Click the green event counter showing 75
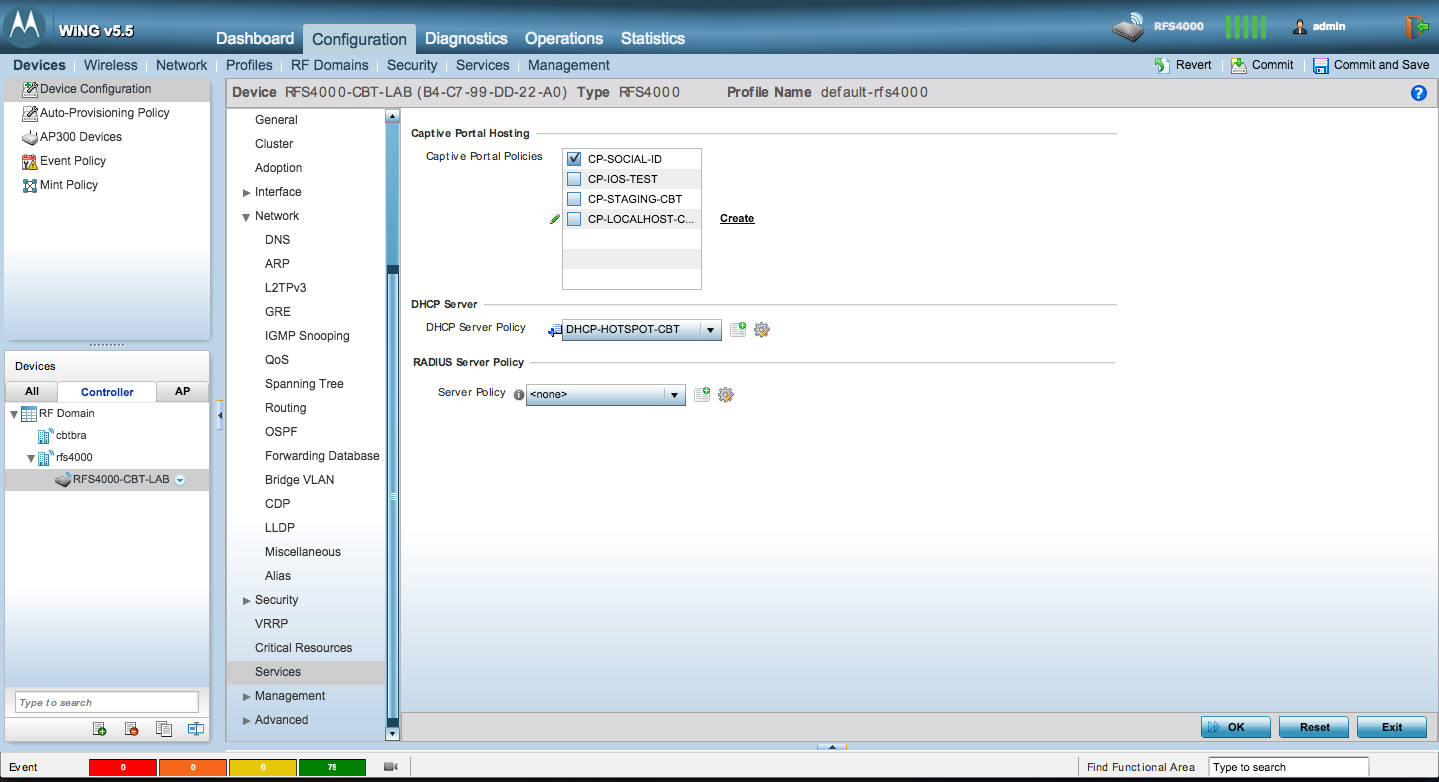 pos(333,767)
